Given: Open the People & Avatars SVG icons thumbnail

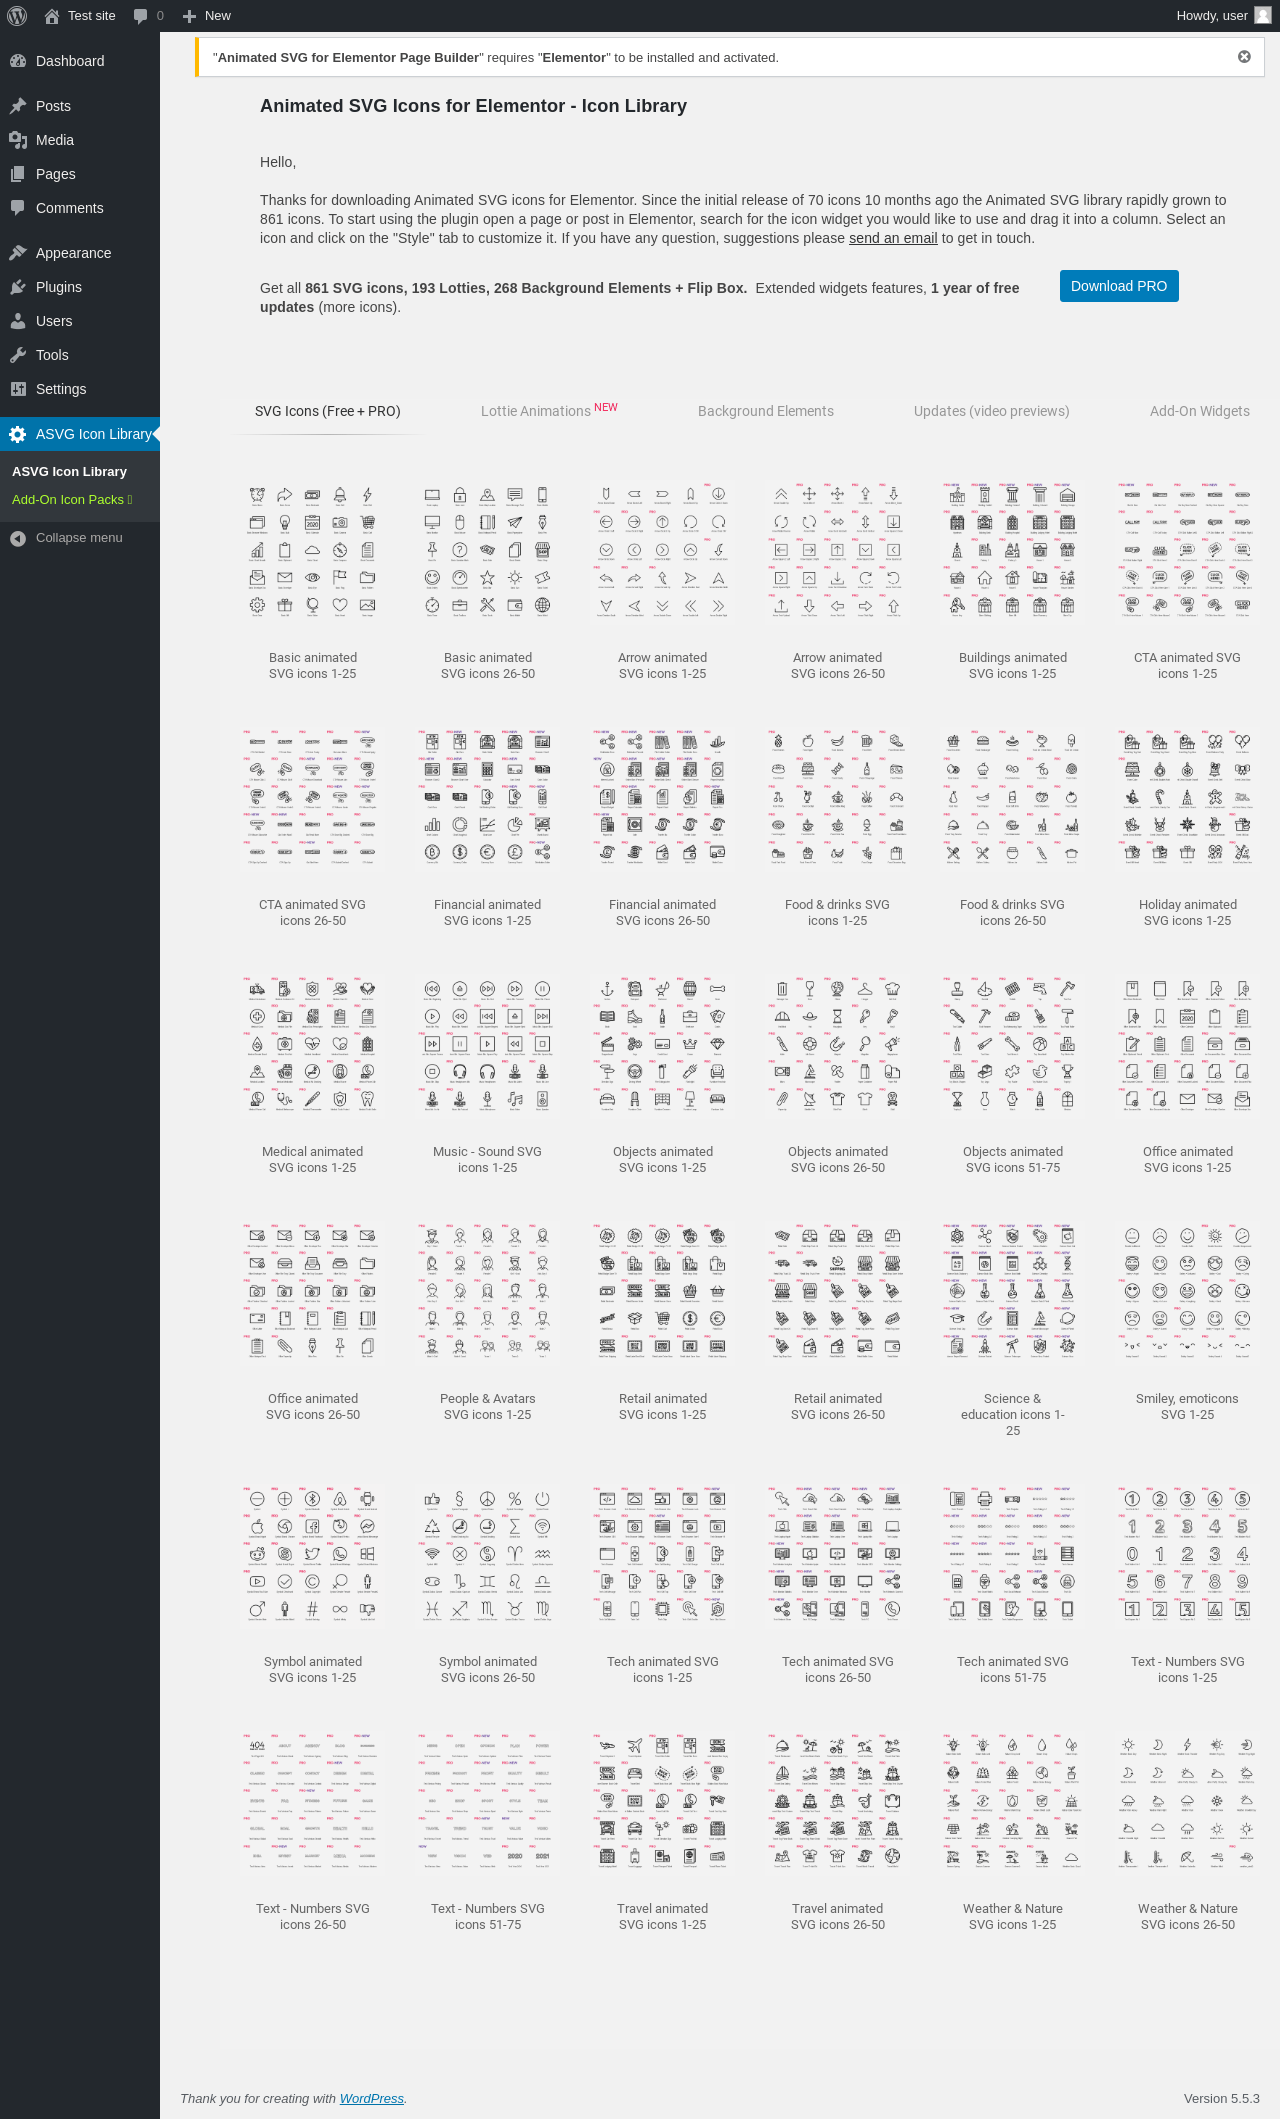Looking at the screenshot, I should point(488,1291).
